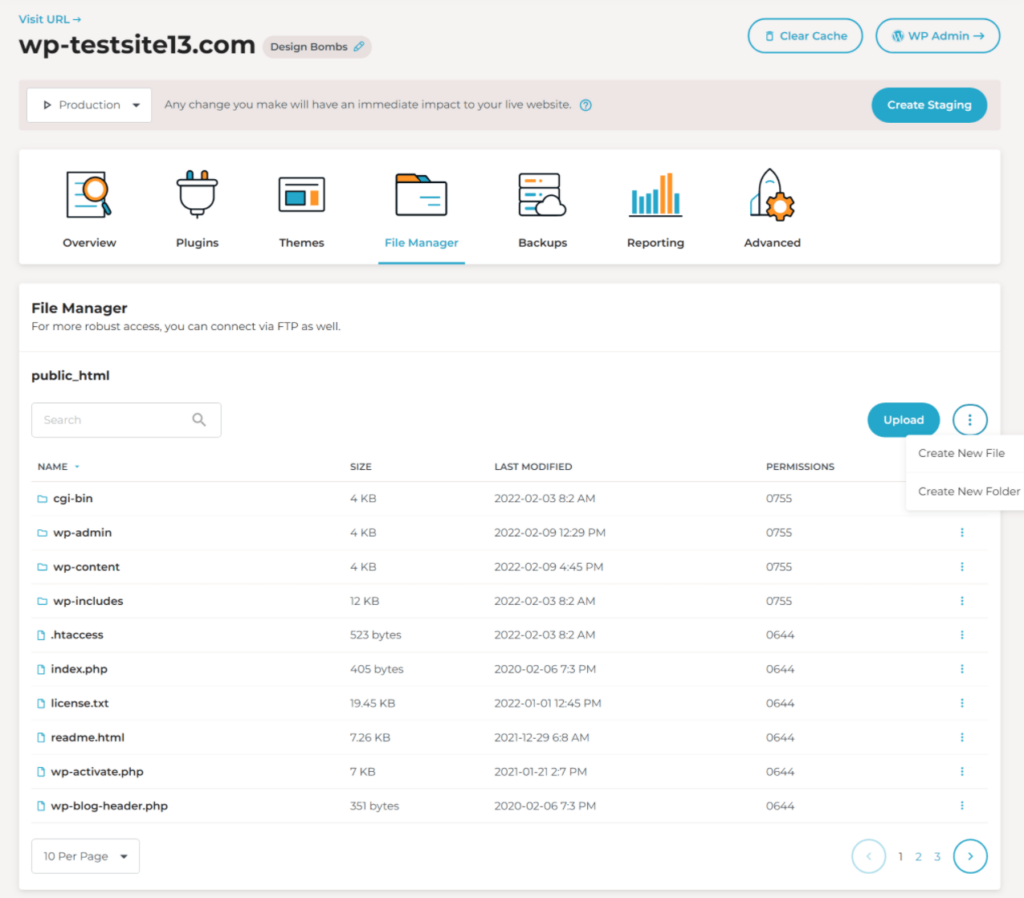Viewport: 1024px width, 898px height.
Task: Click the LAST MODIFIED column header
Action: pos(533,467)
